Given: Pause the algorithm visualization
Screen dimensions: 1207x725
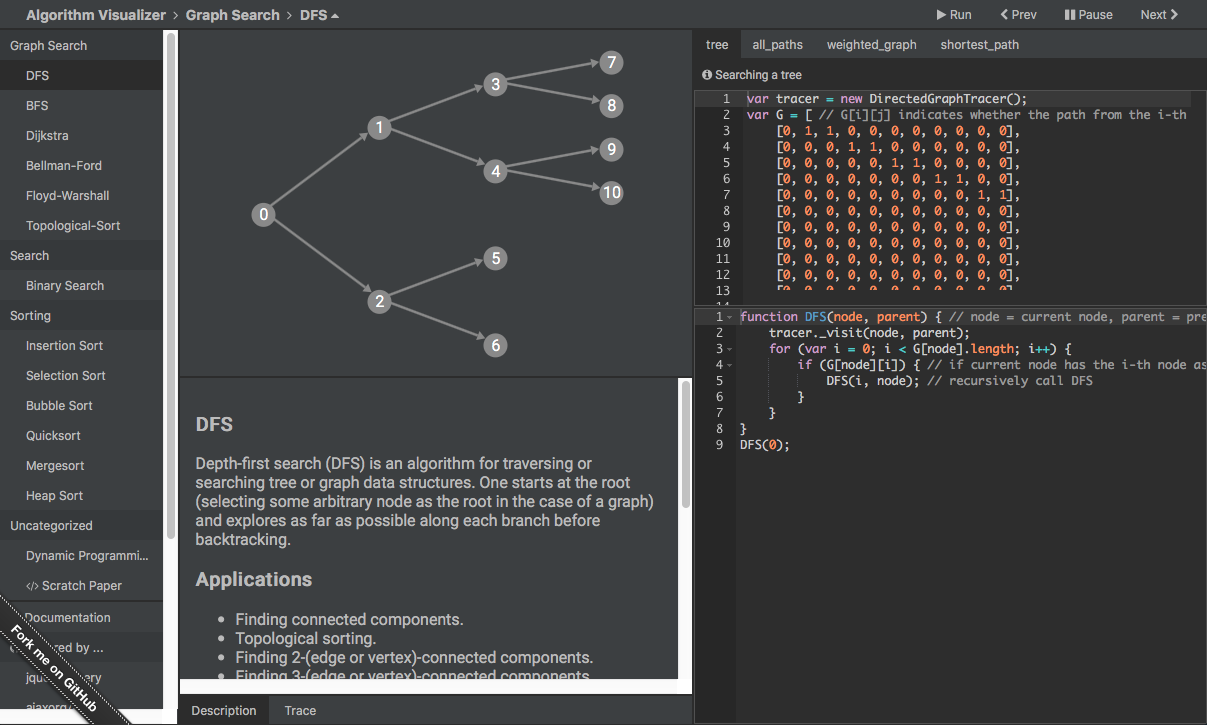Looking at the screenshot, I should coord(1088,15).
